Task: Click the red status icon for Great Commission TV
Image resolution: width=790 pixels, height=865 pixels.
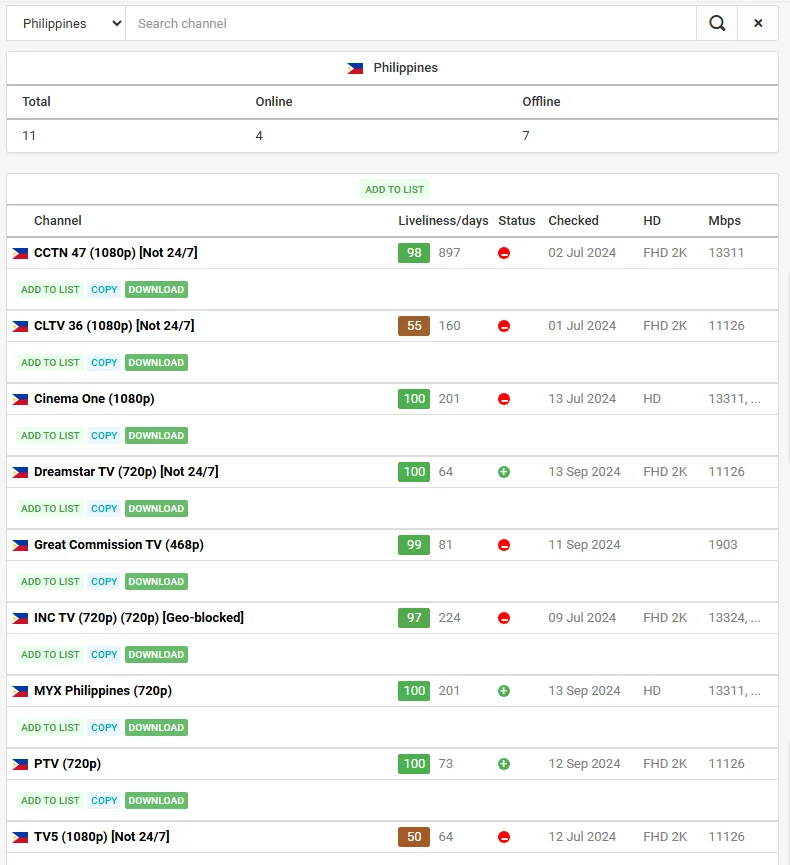Action: click(504, 545)
